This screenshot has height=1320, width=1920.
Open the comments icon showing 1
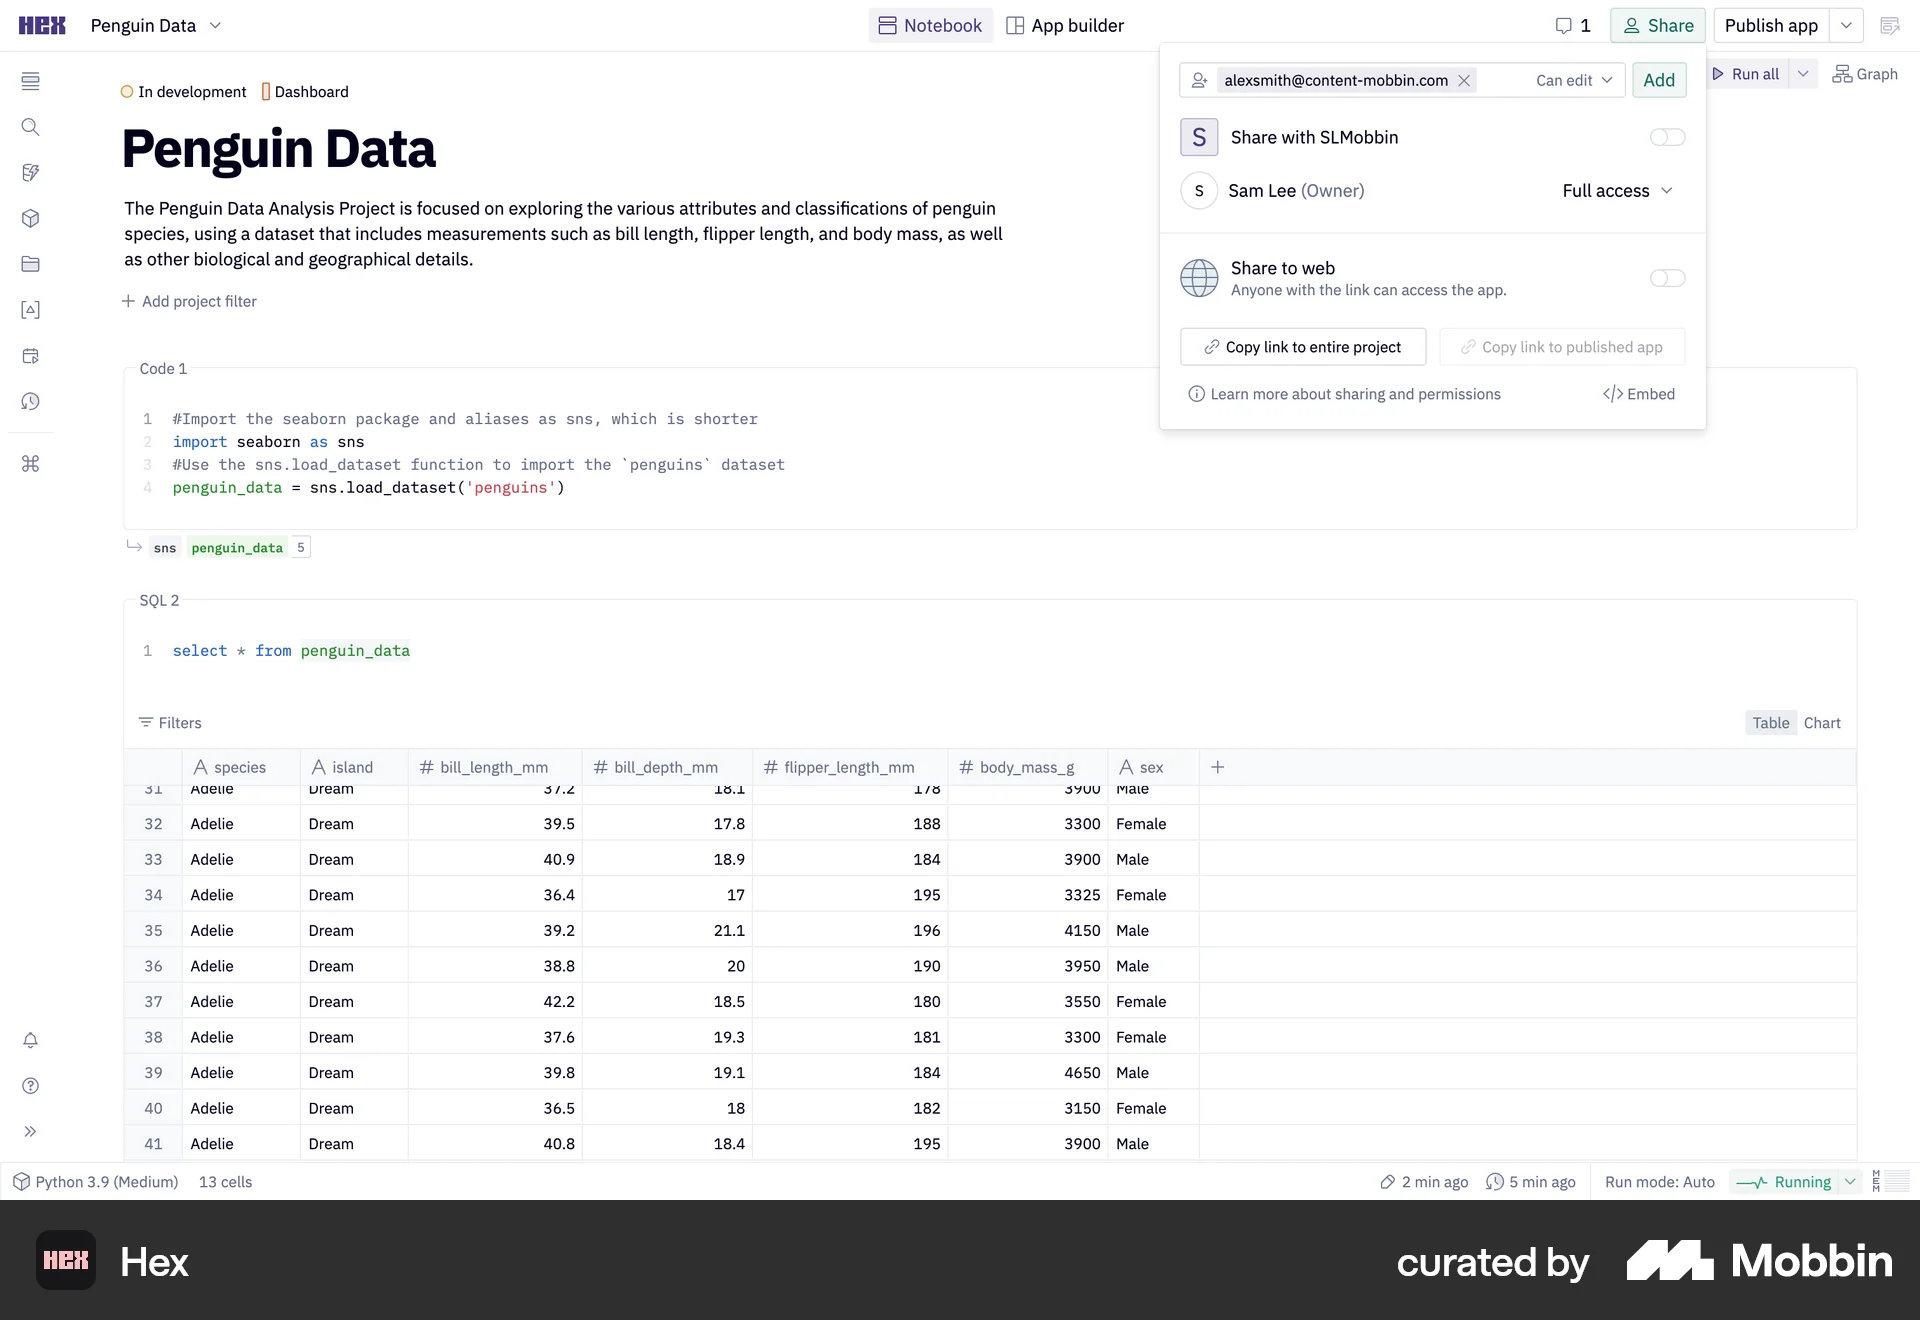click(x=1572, y=26)
